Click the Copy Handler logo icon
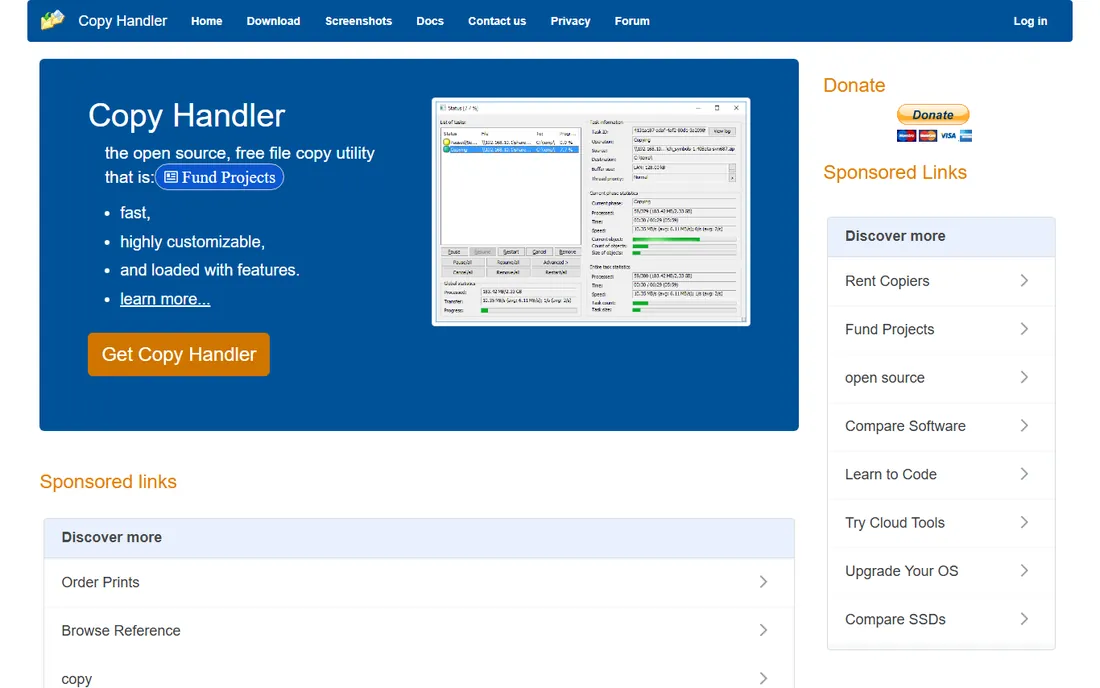This screenshot has width=1100, height=688. pyautogui.click(x=53, y=20)
